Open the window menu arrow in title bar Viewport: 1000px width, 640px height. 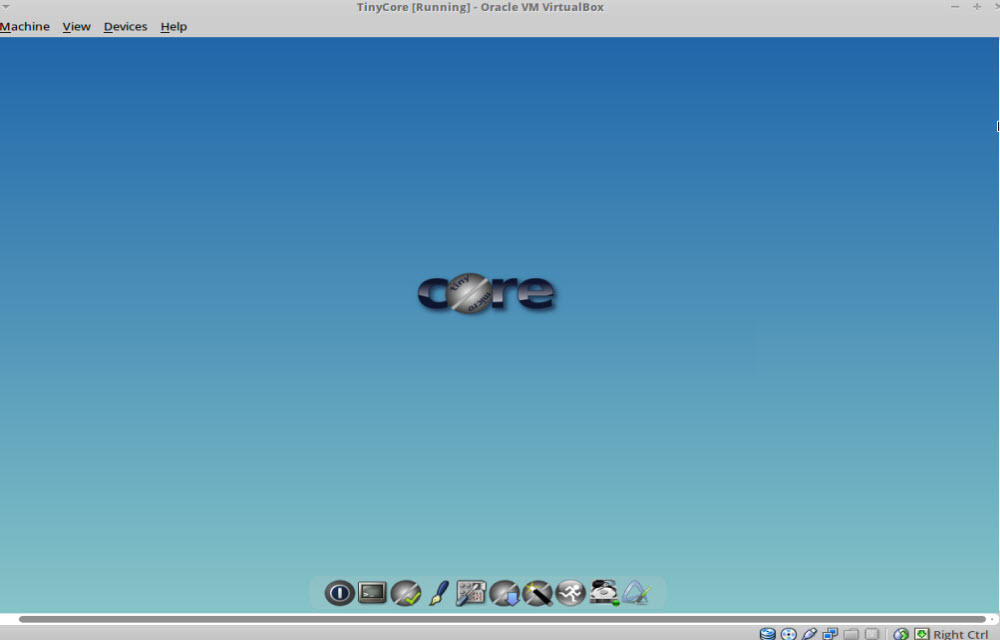point(5,6)
